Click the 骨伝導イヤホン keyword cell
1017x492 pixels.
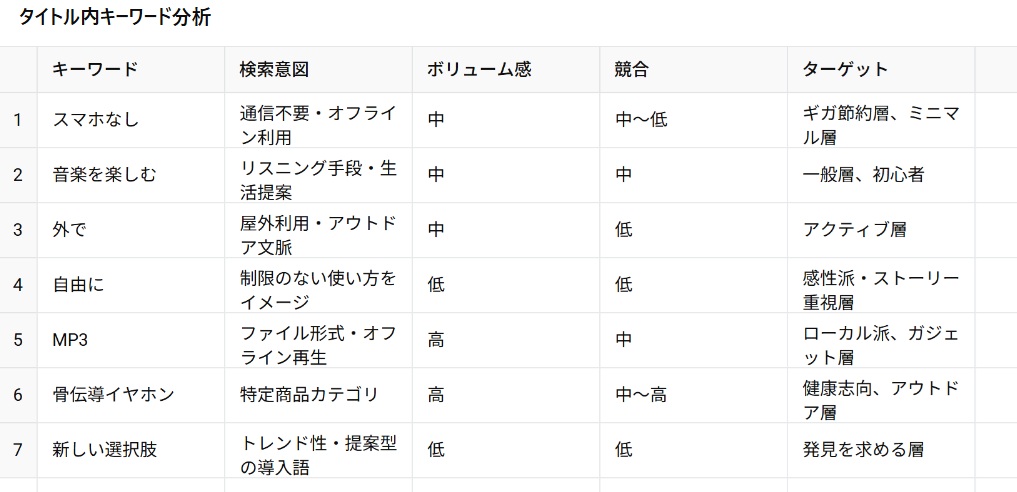coord(131,395)
